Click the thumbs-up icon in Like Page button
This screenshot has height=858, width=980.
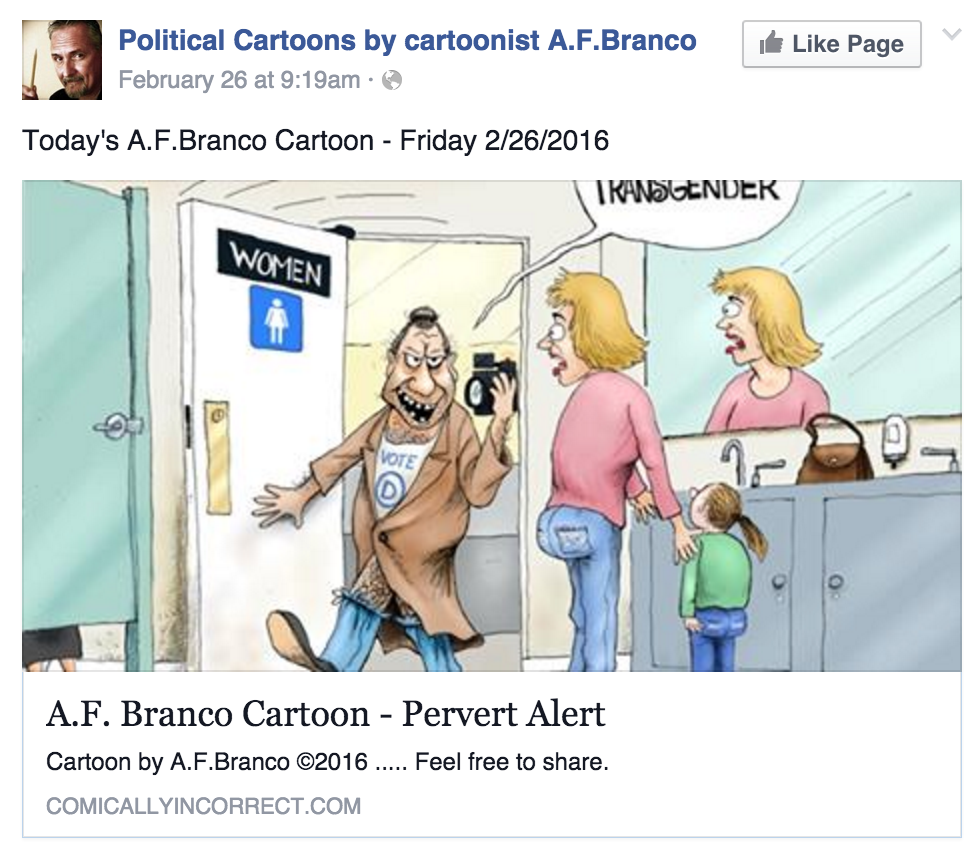[774, 44]
